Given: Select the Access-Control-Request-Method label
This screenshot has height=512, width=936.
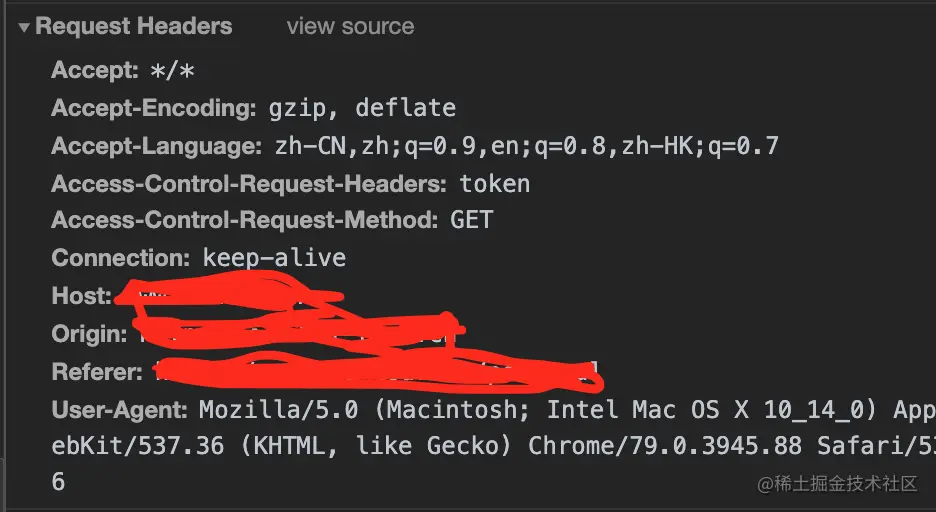Looking at the screenshot, I should coord(245,220).
